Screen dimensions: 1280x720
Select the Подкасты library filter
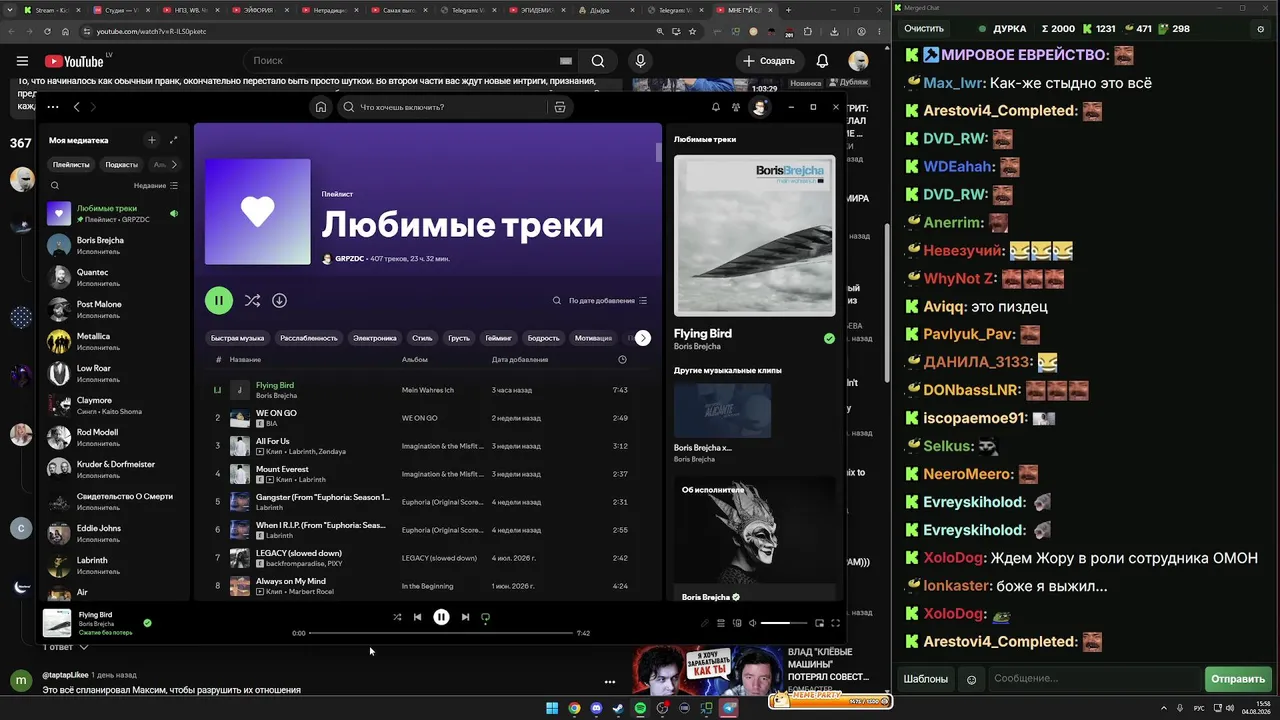(x=122, y=164)
